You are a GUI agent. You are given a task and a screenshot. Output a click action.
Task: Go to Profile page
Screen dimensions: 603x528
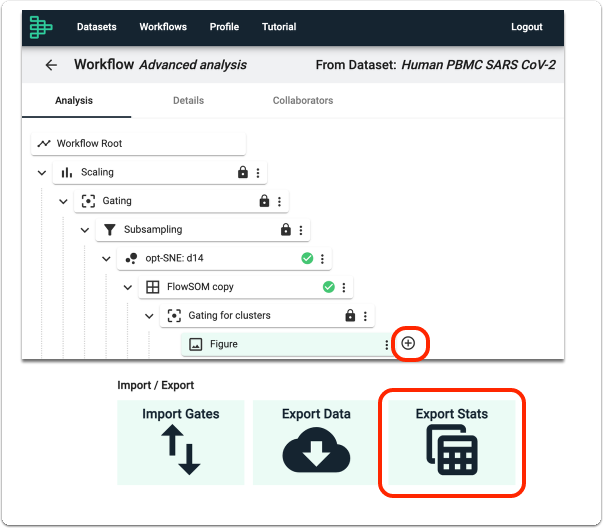tap(224, 27)
